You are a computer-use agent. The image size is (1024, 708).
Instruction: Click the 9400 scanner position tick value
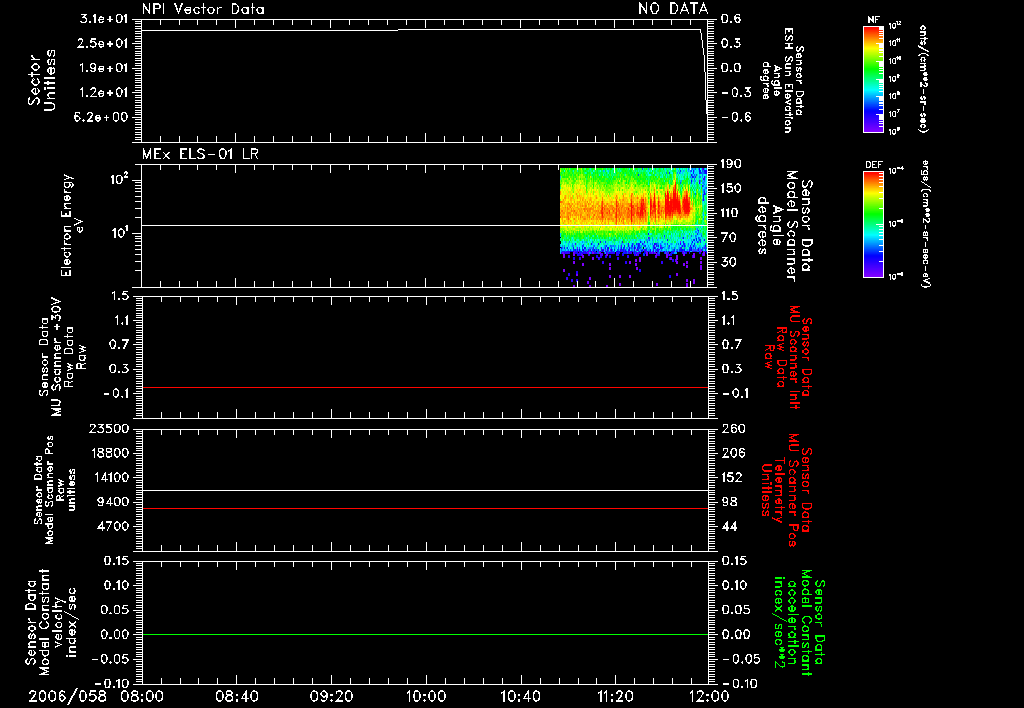pyautogui.click(x=113, y=502)
